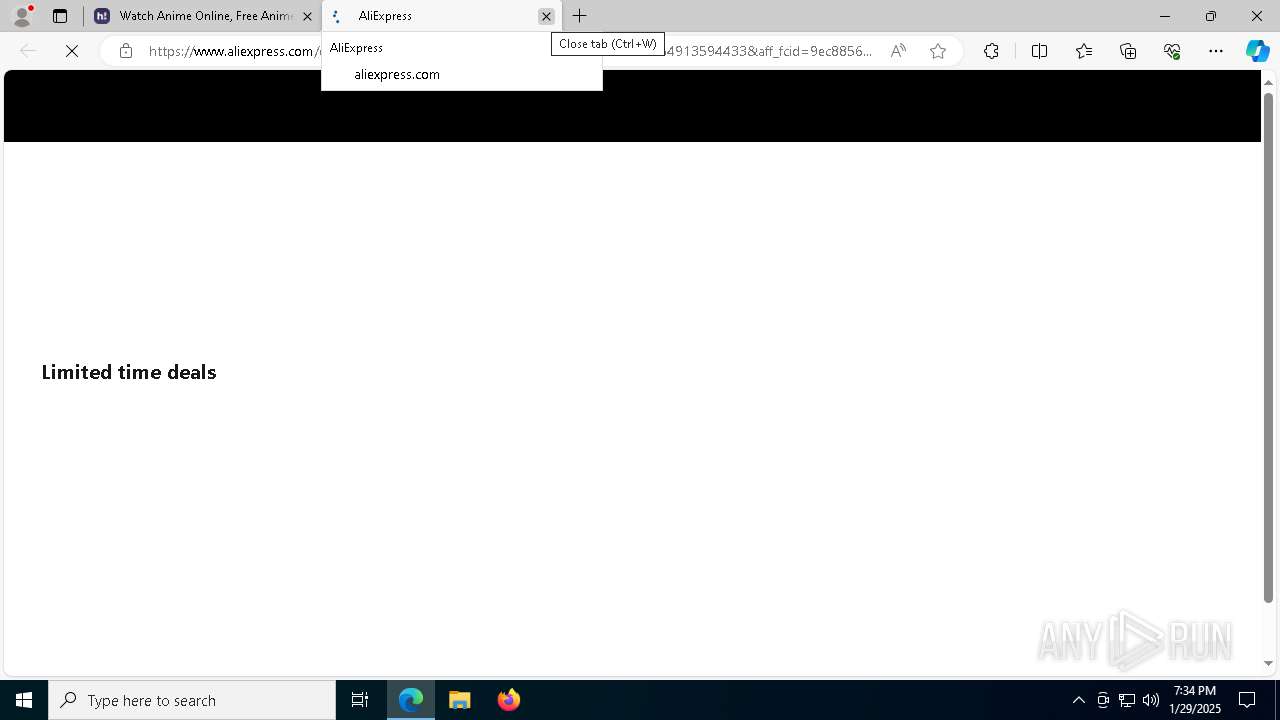The image size is (1280, 720).
Task: Open Microsoft Edge from taskbar
Action: [x=411, y=700]
